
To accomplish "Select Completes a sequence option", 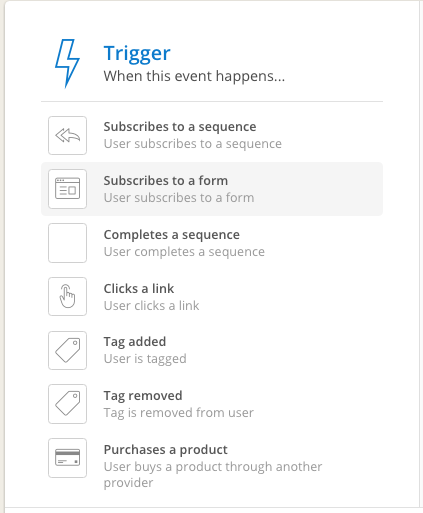I will pyautogui.click(x=212, y=243).
